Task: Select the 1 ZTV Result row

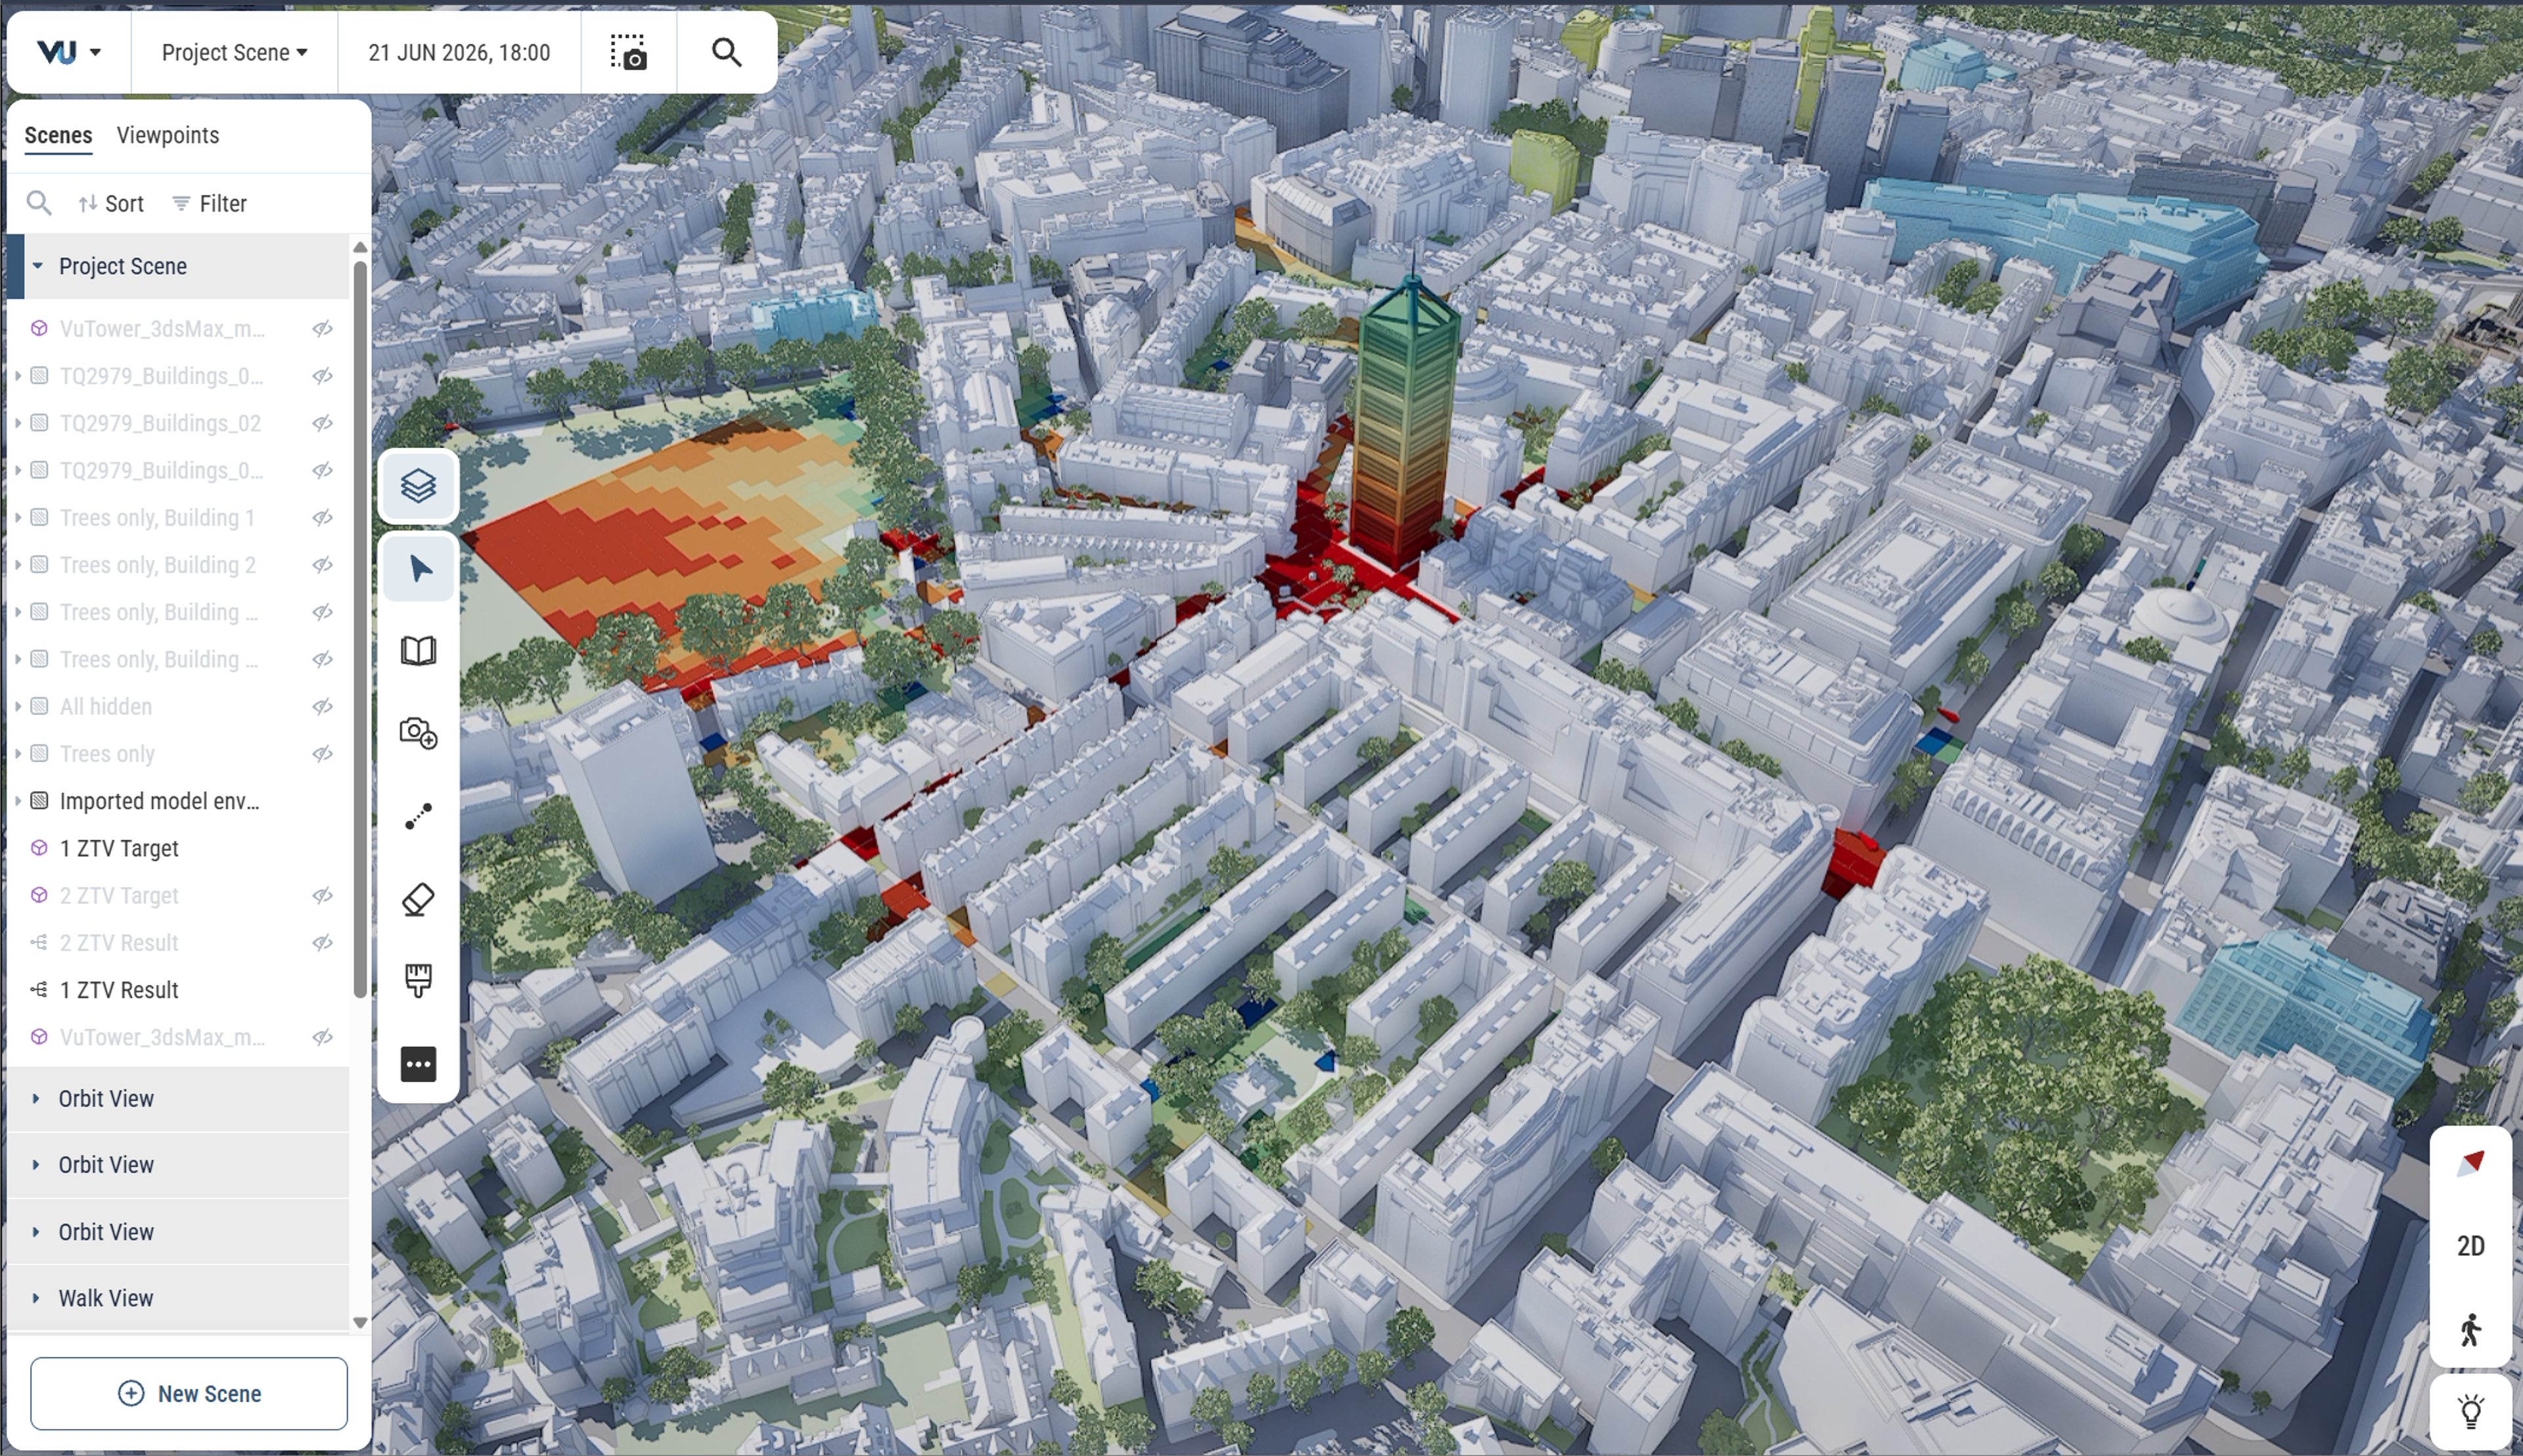Action: (178, 990)
